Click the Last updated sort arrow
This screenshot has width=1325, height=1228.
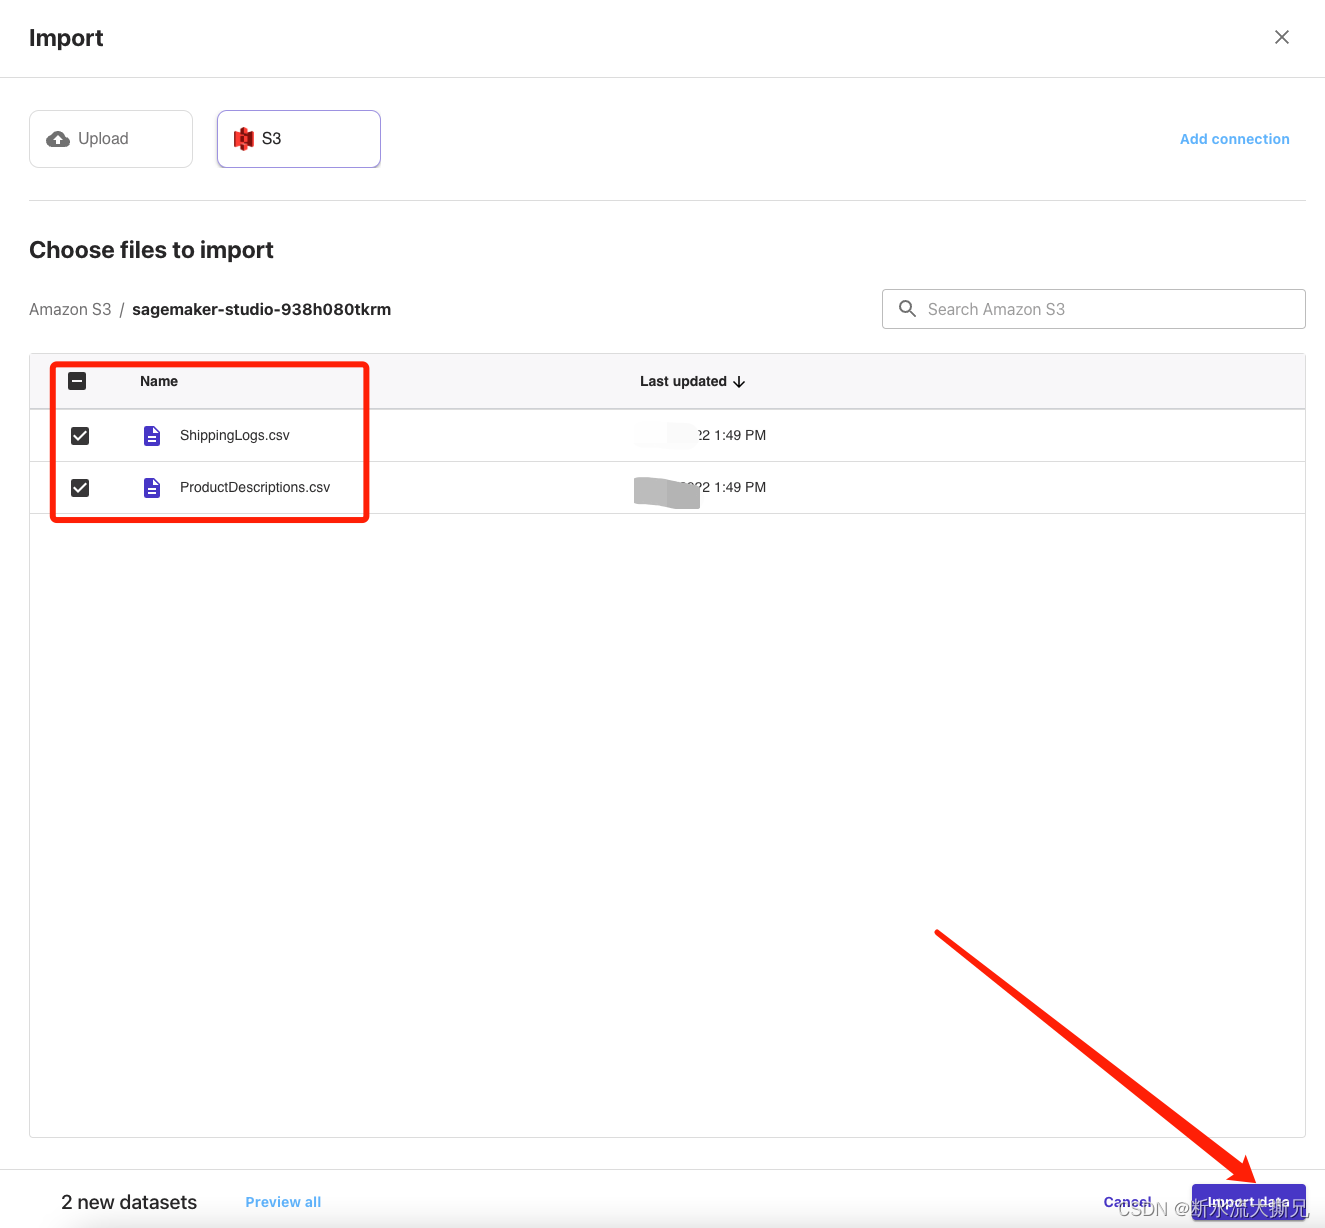pyautogui.click(x=739, y=382)
